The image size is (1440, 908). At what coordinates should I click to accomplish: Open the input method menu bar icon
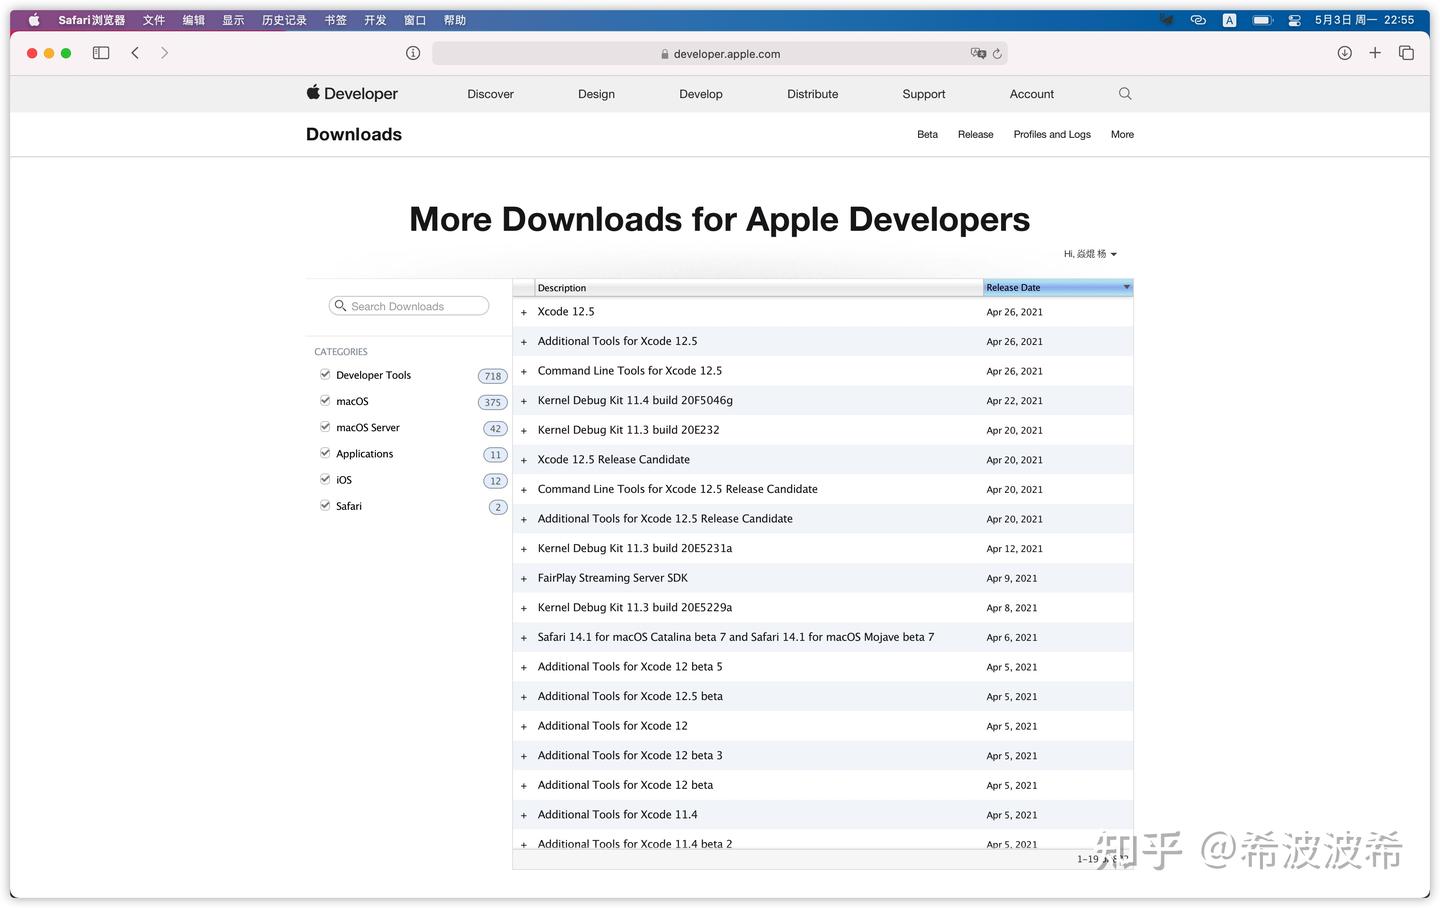[1229, 19]
